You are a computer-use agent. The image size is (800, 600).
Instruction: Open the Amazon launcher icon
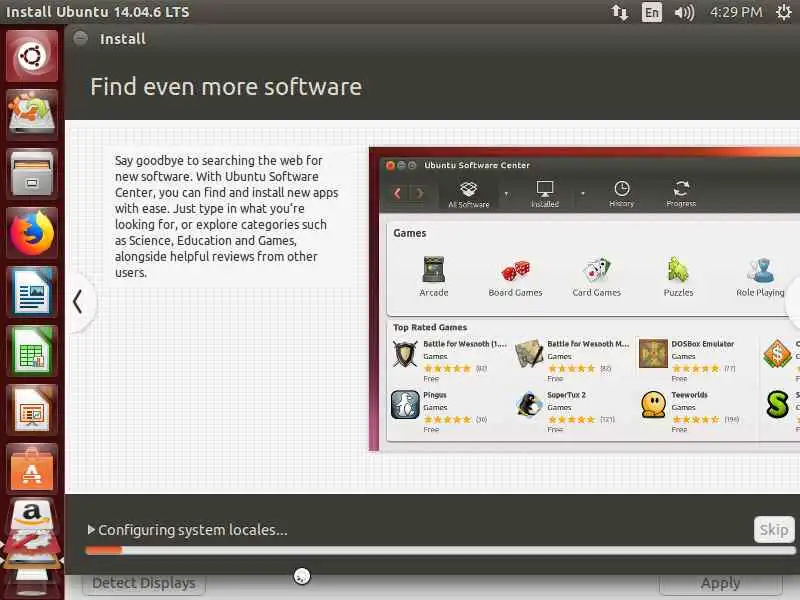(32, 514)
